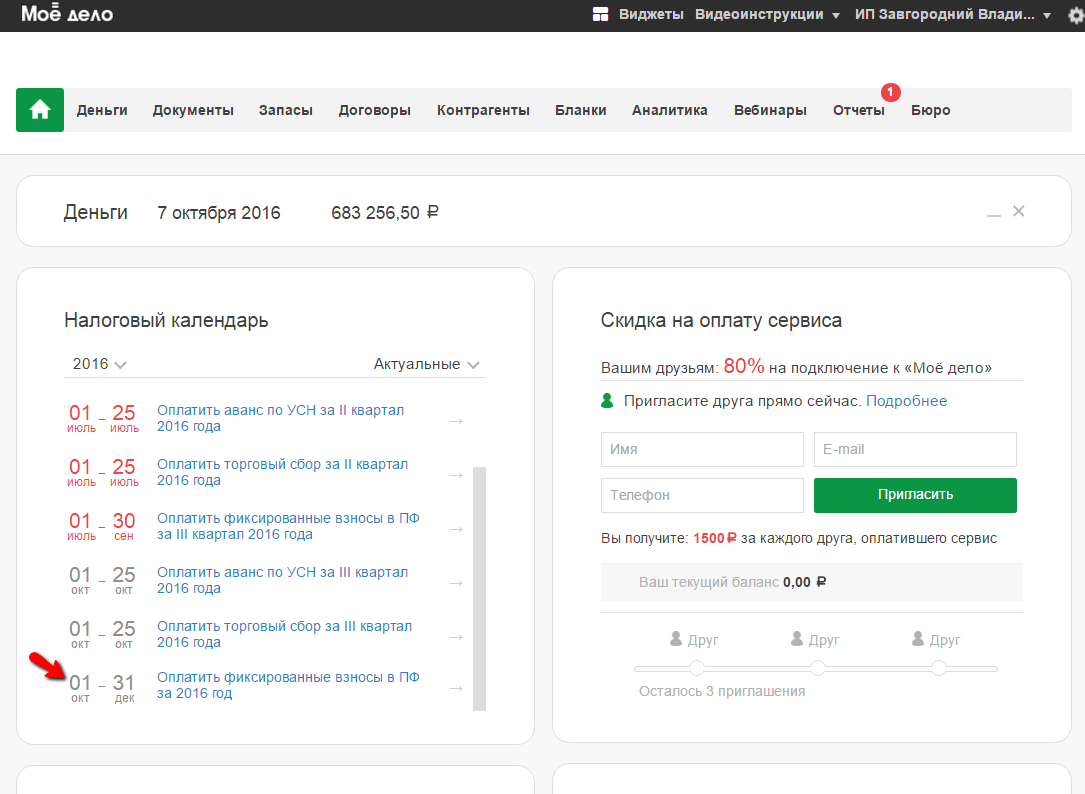Click arrow next to торговый сбор II квартал
Image resolution: width=1085 pixels, height=794 pixels.
456,475
